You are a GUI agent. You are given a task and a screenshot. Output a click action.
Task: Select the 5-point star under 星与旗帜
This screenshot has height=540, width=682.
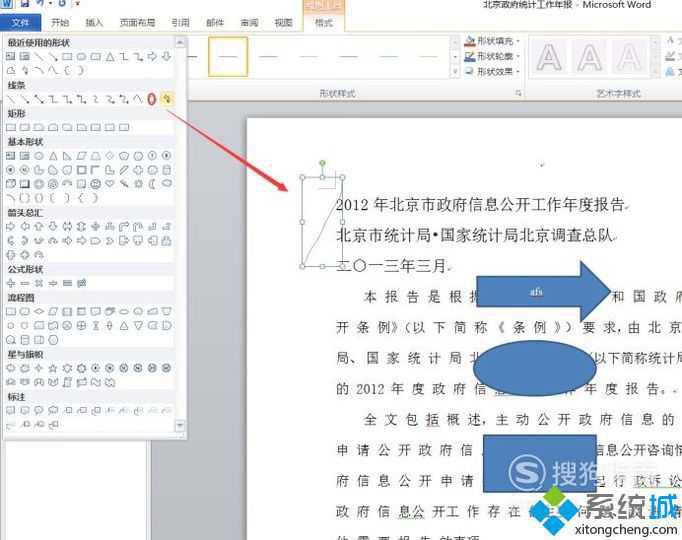(x=53, y=368)
